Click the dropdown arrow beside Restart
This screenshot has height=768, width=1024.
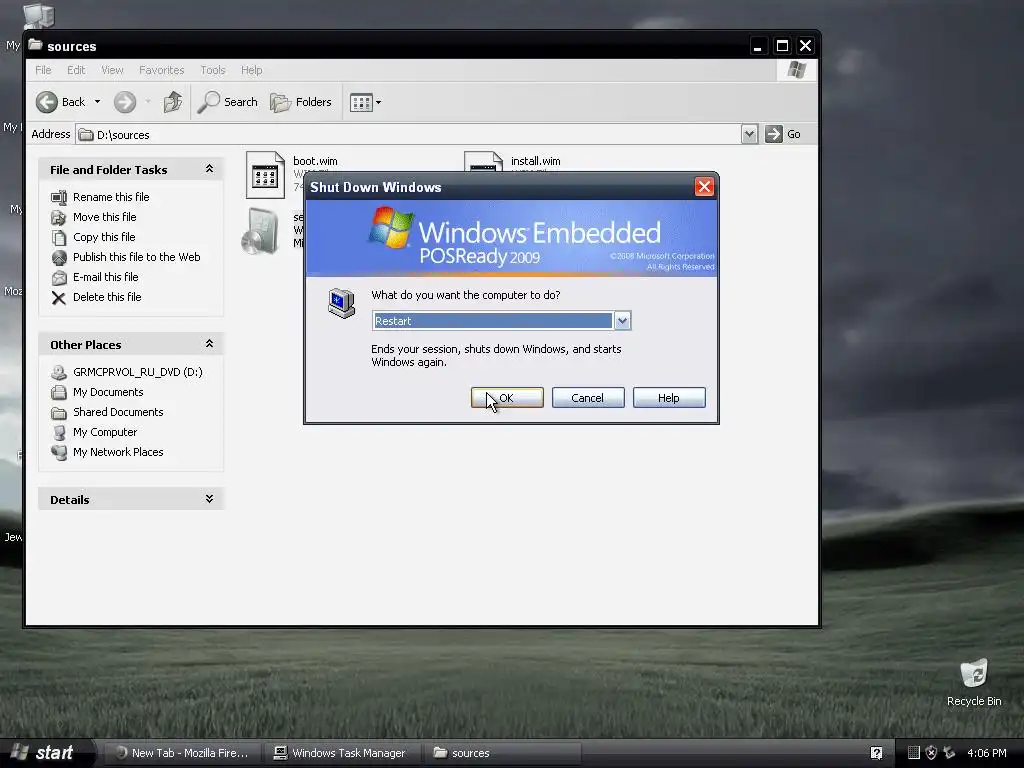pyautogui.click(x=622, y=321)
